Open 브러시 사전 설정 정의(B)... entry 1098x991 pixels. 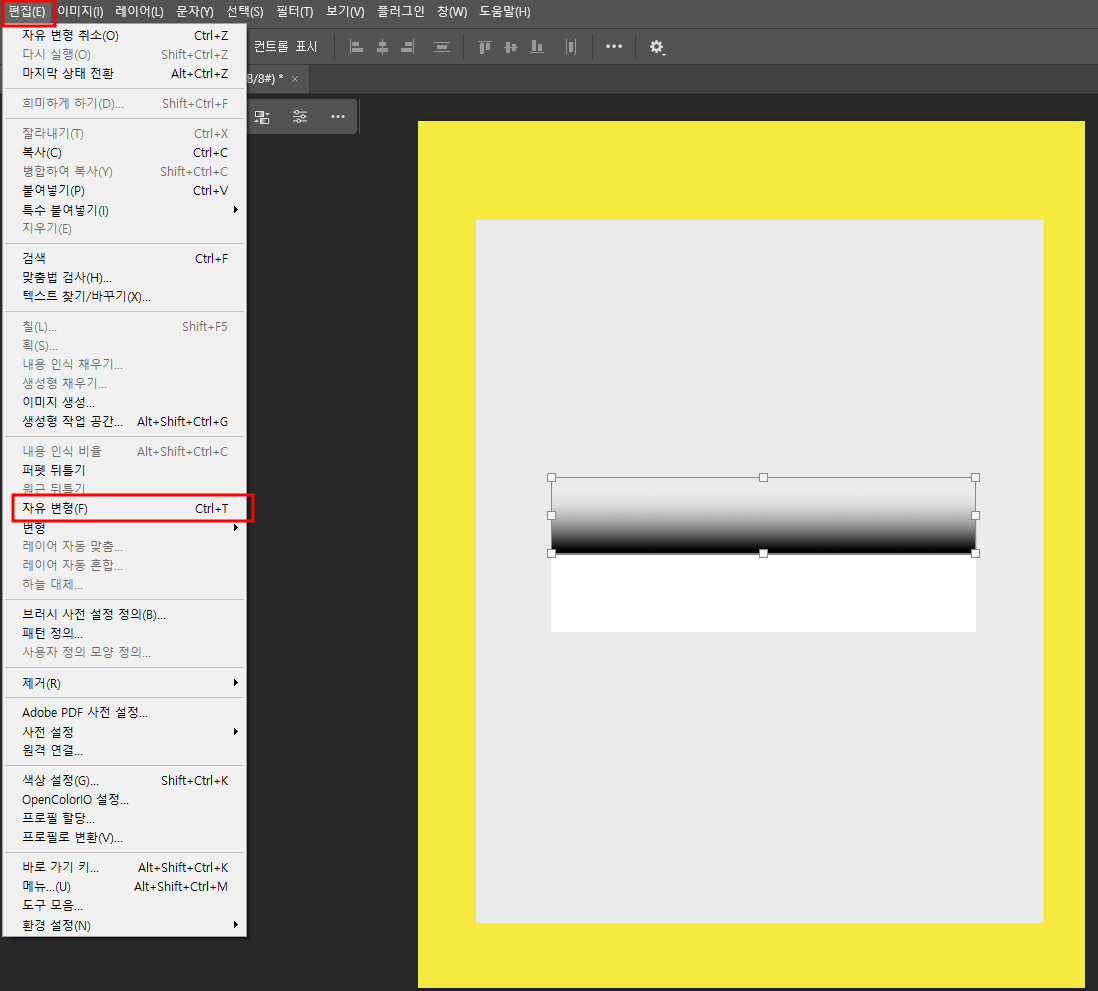(x=125, y=614)
